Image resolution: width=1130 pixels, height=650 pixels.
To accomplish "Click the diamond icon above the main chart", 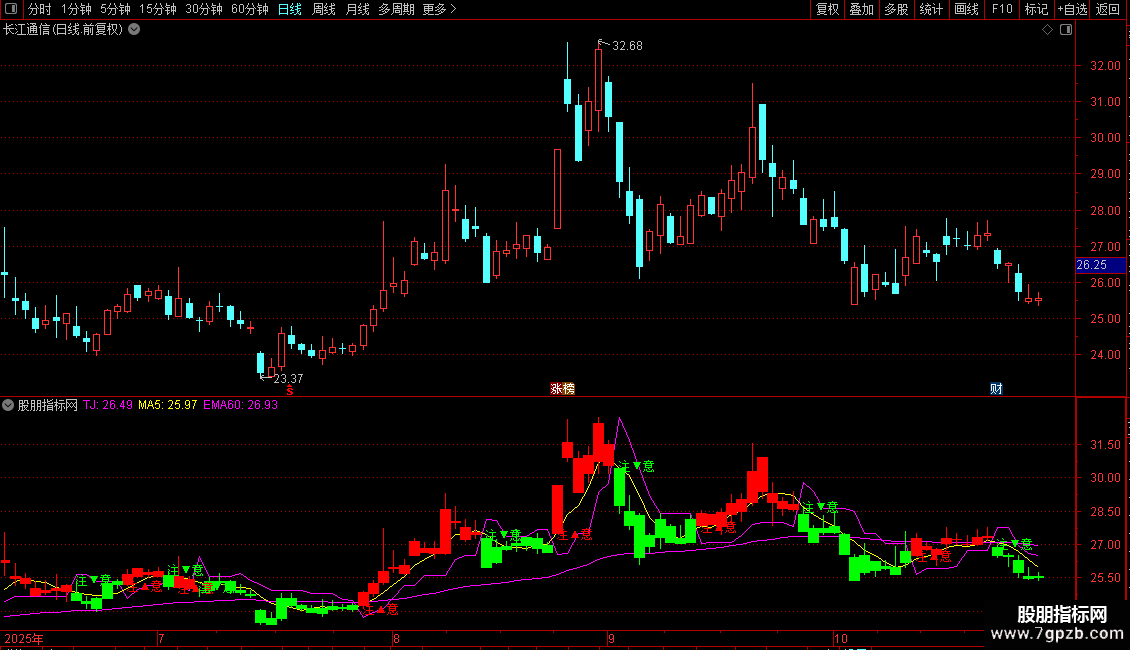I will click(1048, 30).
